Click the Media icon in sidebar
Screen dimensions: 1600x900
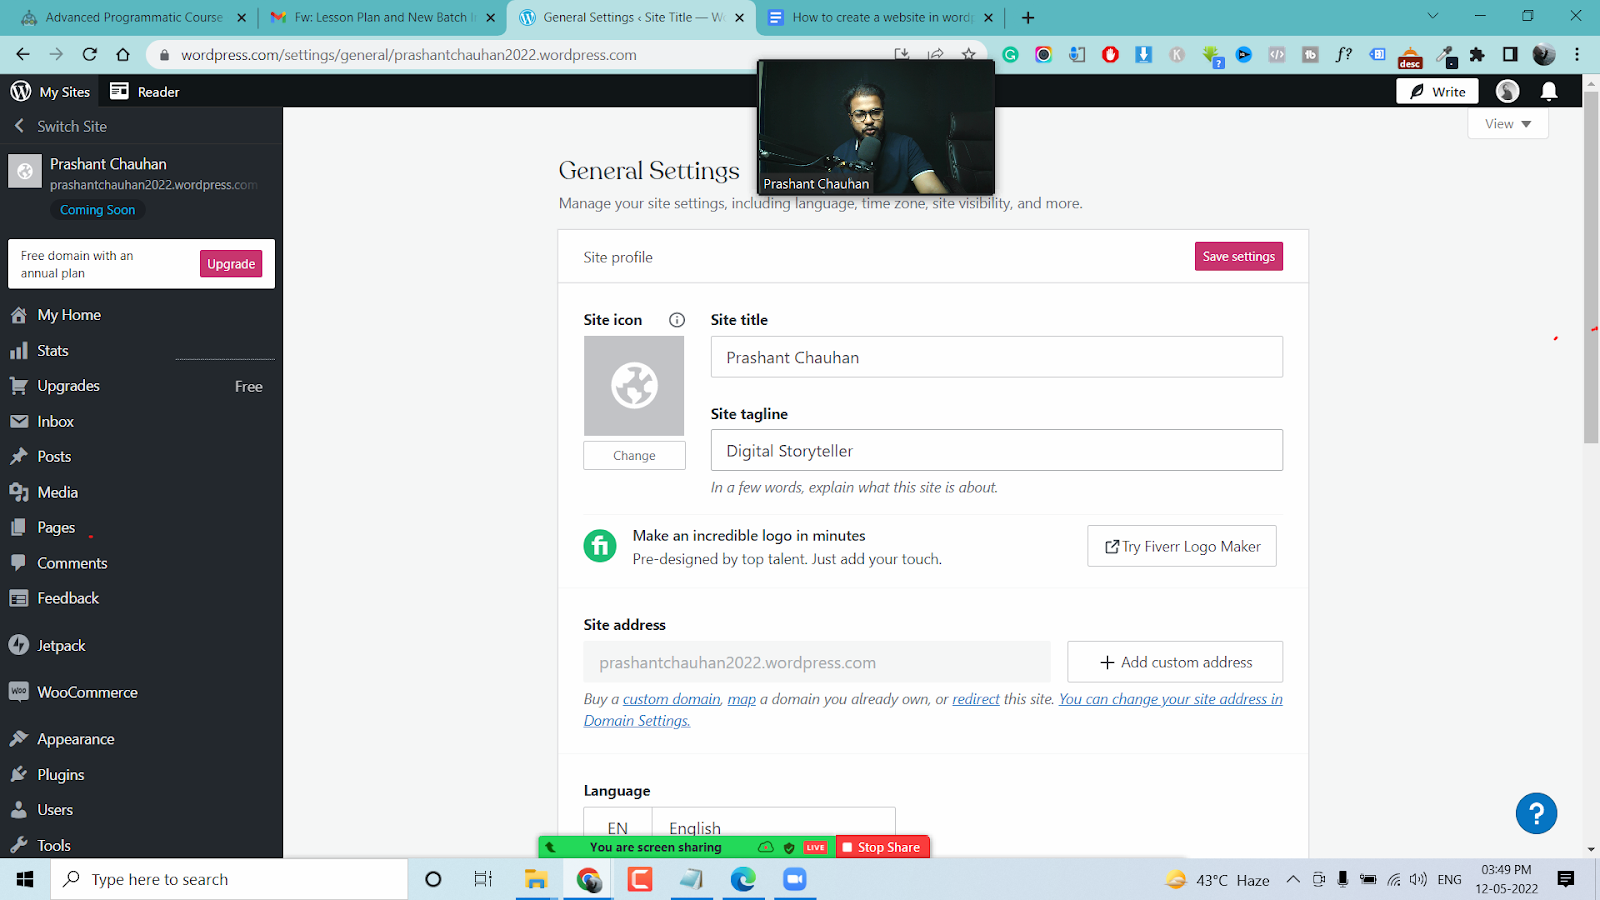[19, 492]
